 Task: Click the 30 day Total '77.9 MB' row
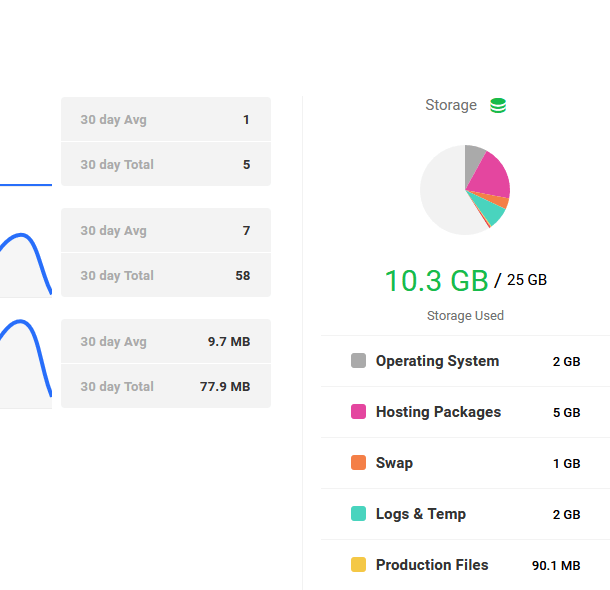click(166, 386)
